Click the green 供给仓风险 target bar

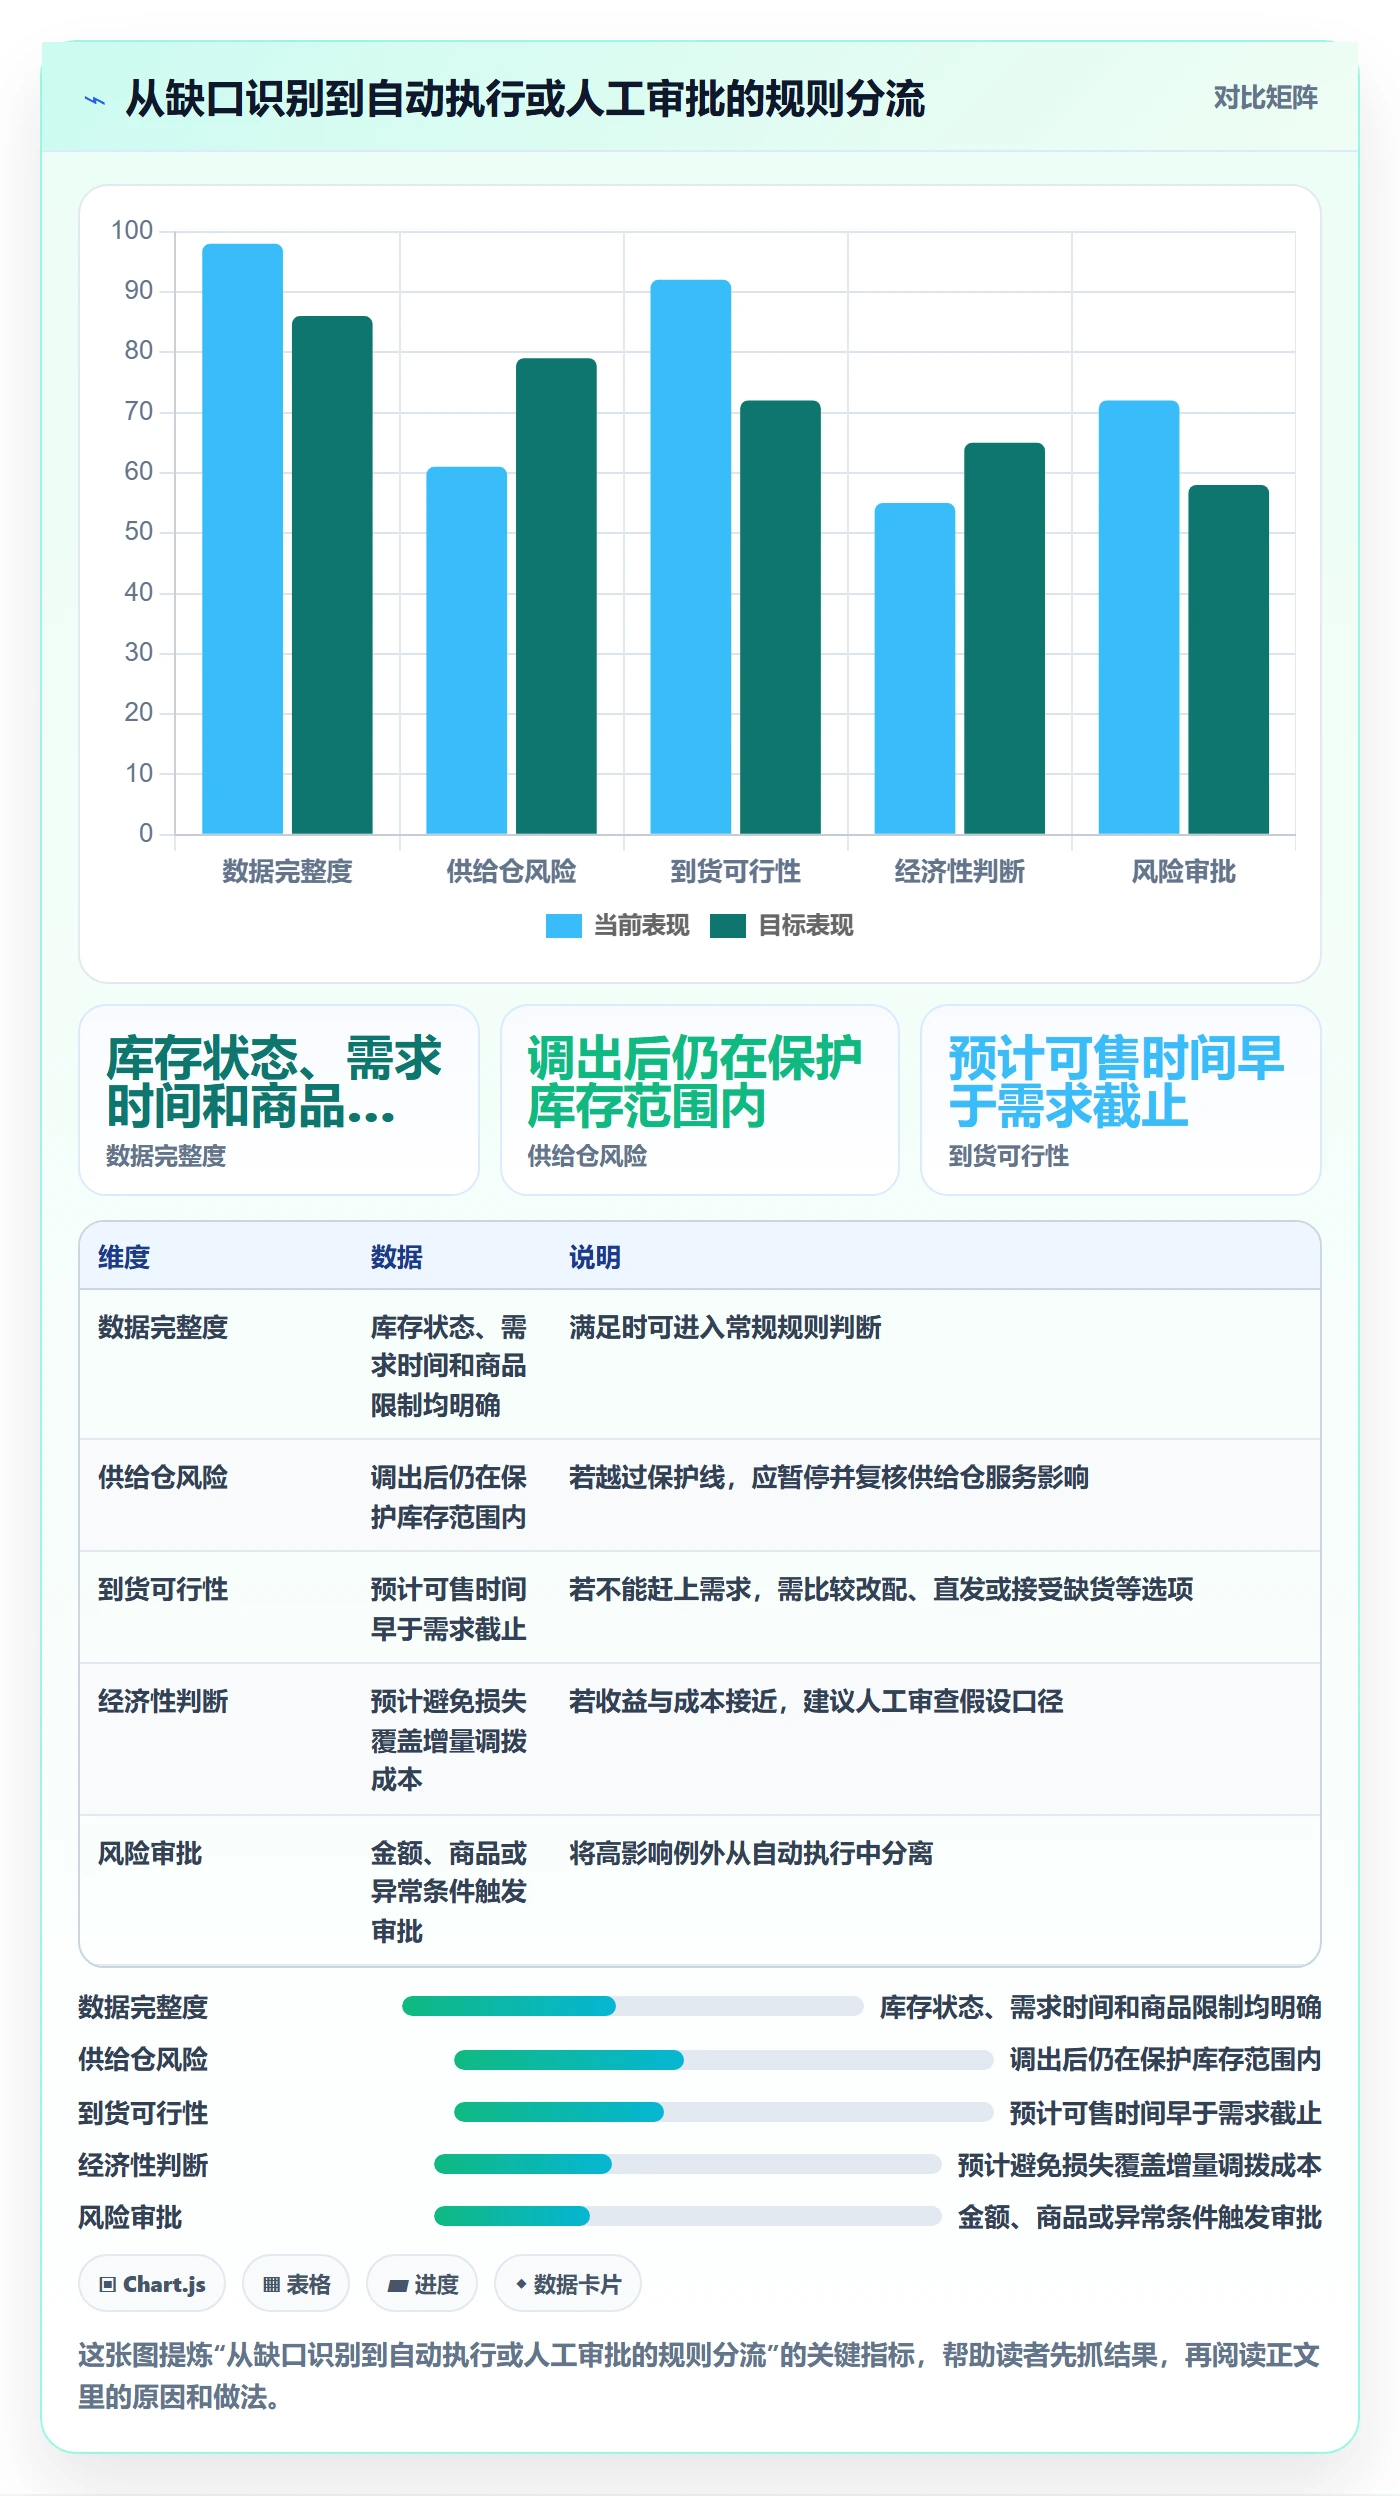556,596
